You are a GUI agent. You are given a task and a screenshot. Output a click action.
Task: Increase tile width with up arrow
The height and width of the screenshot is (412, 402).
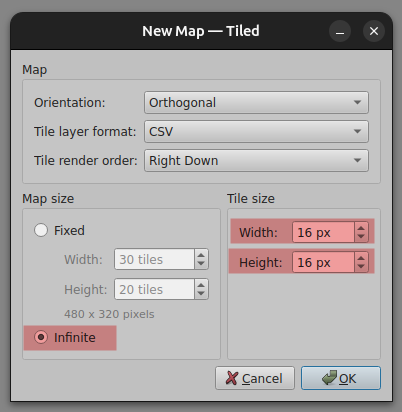pos(361,228)
